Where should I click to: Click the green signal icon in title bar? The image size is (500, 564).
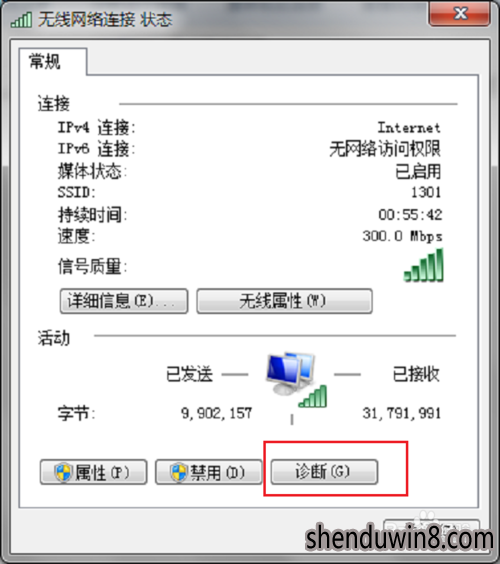[x=21, y=19]
